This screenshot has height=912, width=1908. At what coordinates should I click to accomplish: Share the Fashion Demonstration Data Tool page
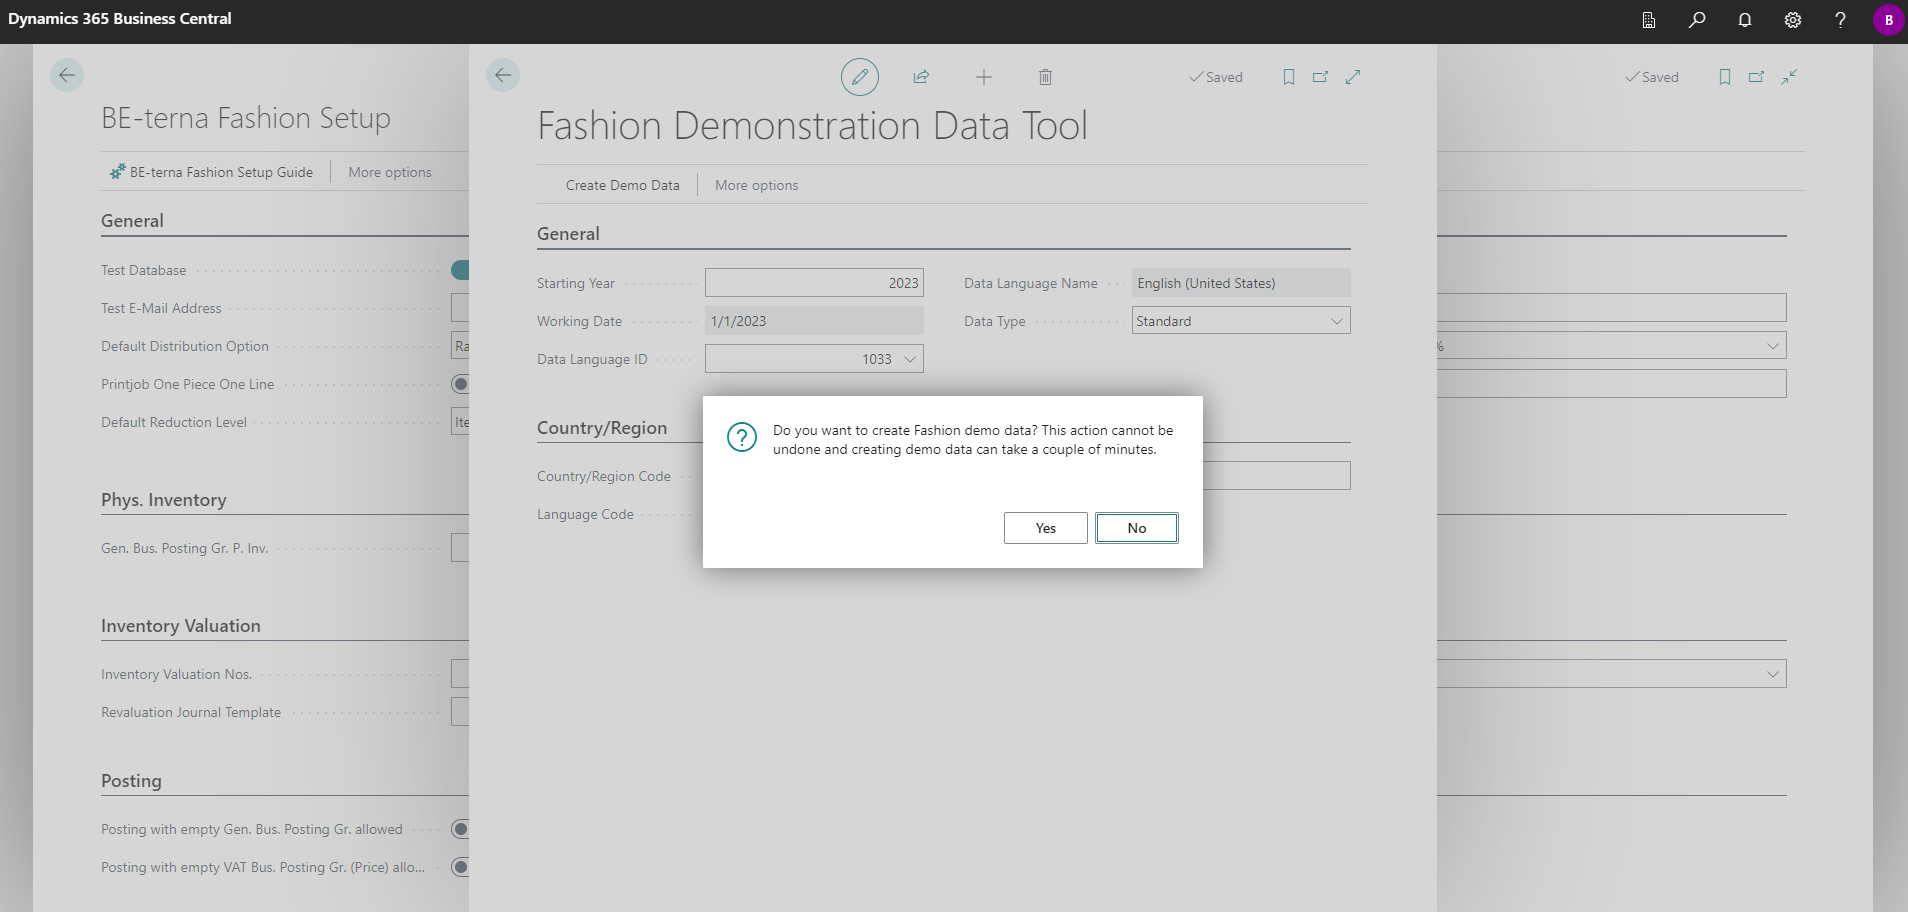(922, 77)
